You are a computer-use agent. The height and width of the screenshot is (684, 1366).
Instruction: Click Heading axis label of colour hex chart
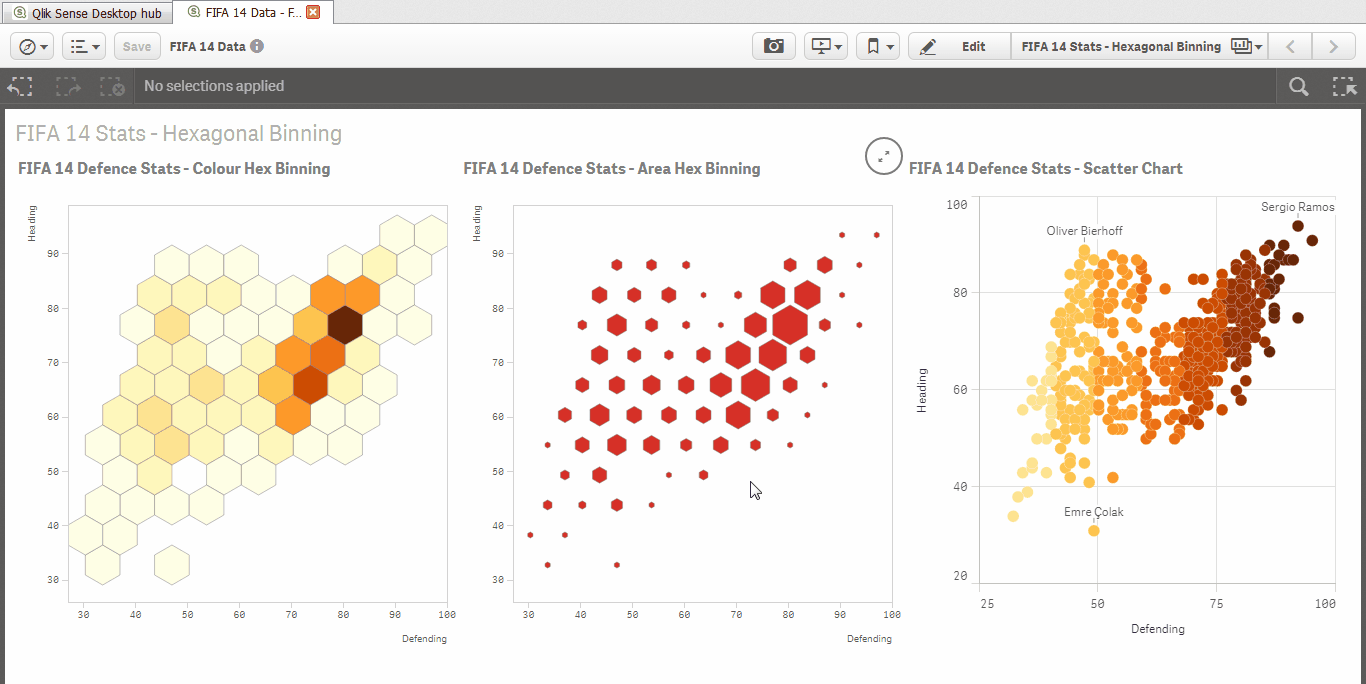tap(32, 224)
